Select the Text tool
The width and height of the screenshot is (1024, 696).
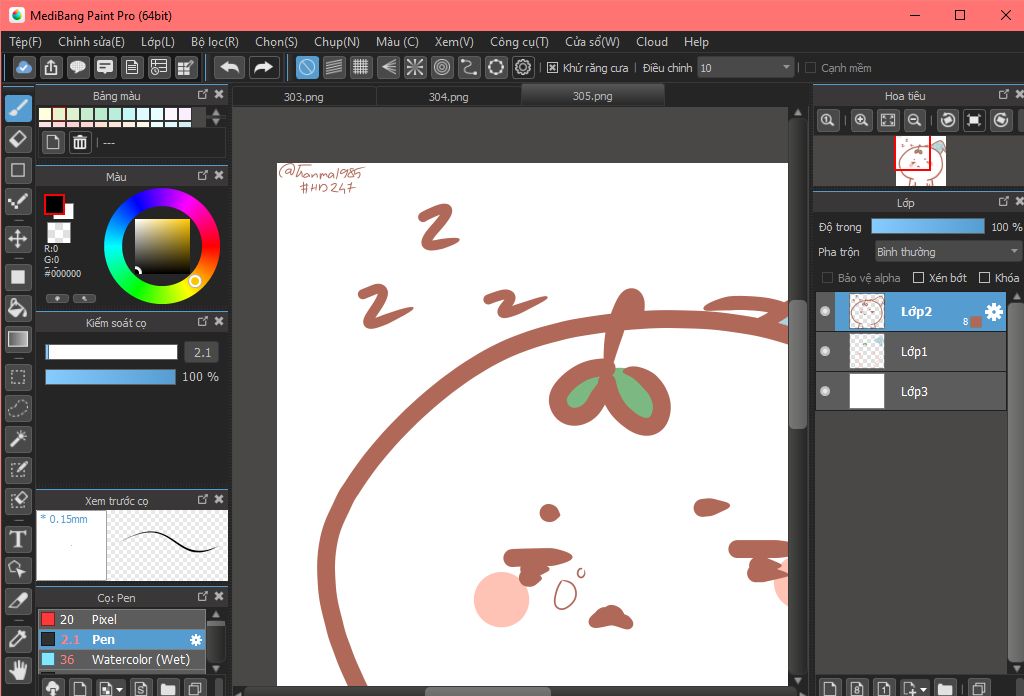point(18,539)
